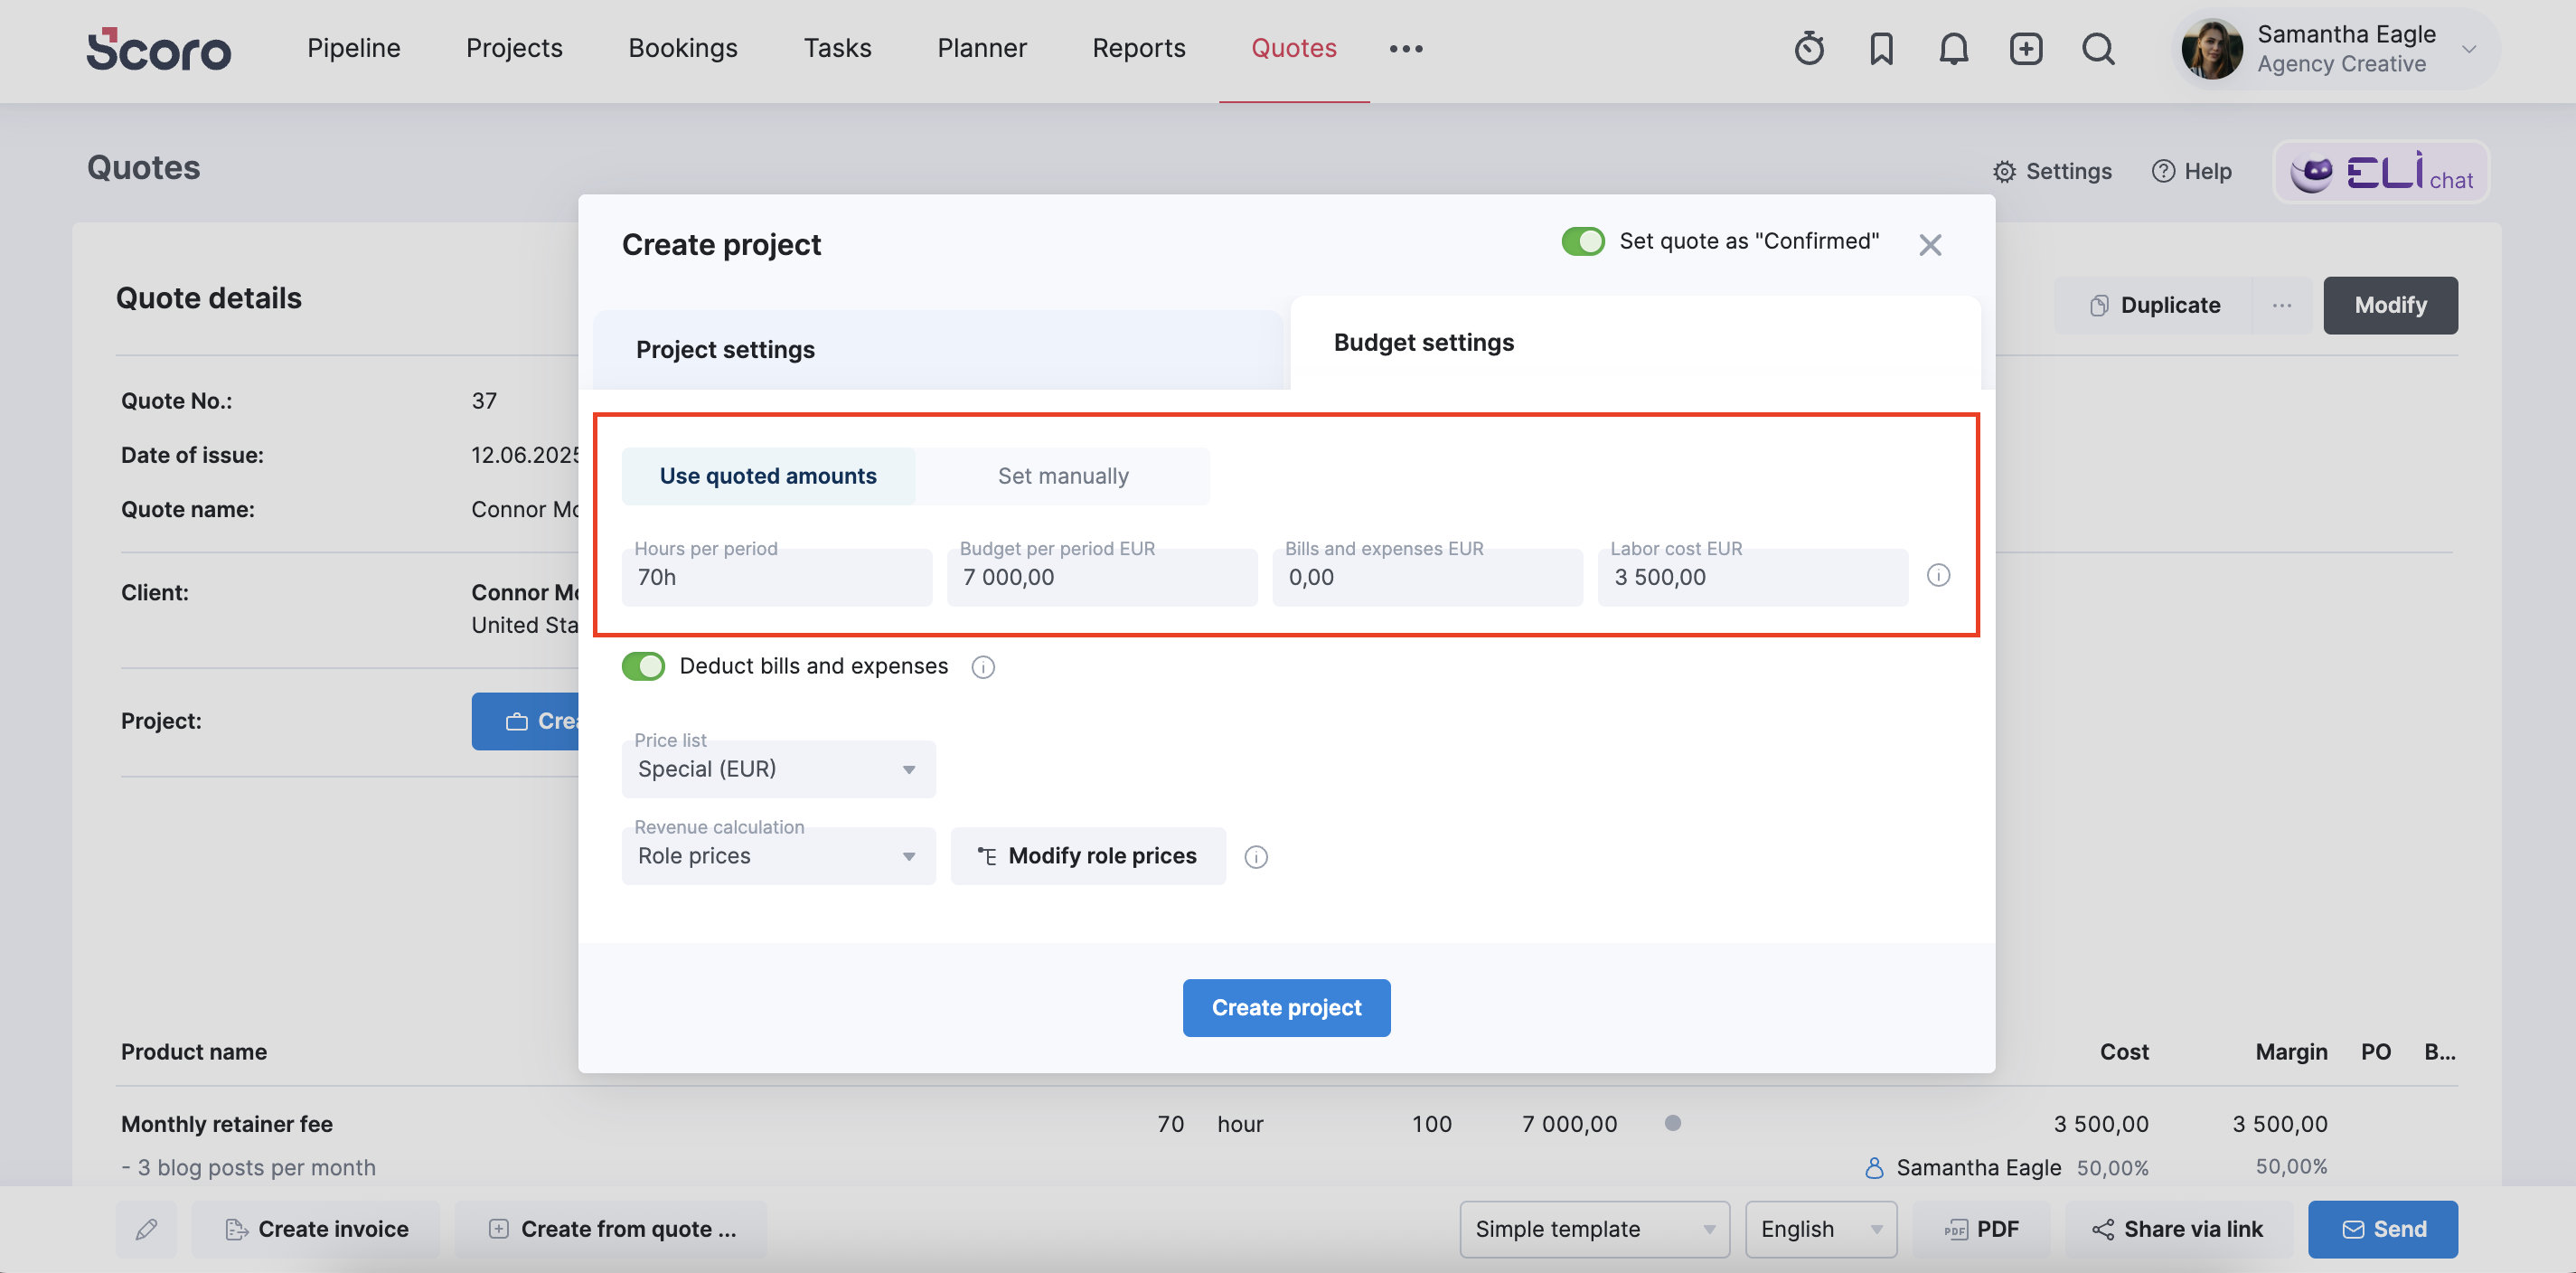Click the blue Create project button
Viewport: 2576px width, 1273px height.
(1286, 1007)
